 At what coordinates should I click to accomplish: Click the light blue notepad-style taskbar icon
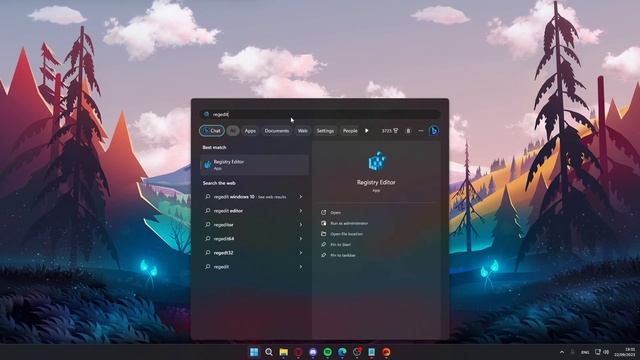(372, 352)
